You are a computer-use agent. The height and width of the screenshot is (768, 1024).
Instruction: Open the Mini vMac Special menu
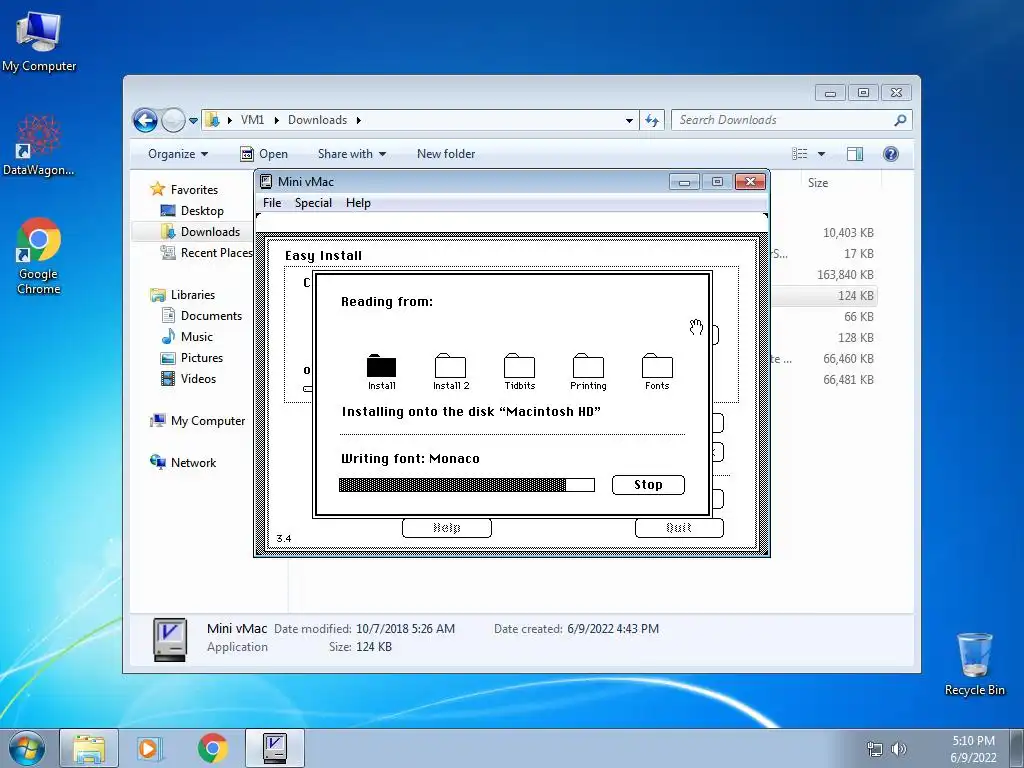tap(313, 203)
